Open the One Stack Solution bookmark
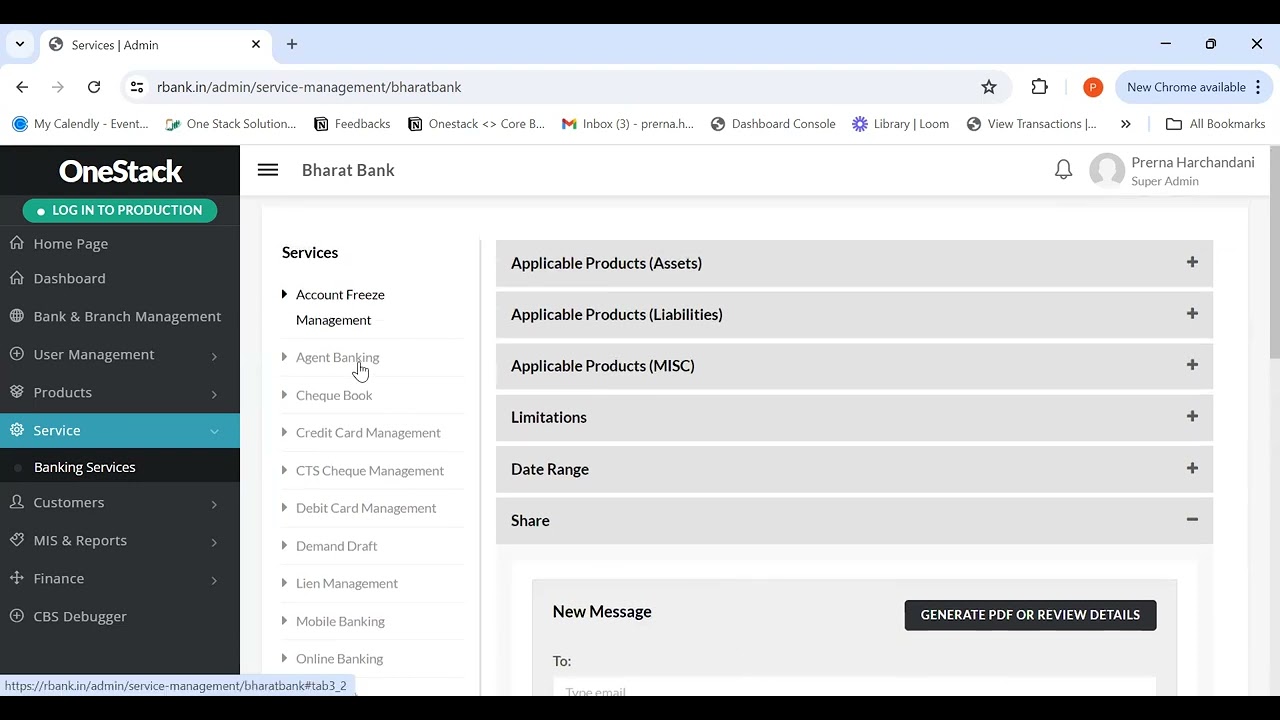The width and height of the screenshot is (1280, 720). pyautogui.click(x=231, y=124)
